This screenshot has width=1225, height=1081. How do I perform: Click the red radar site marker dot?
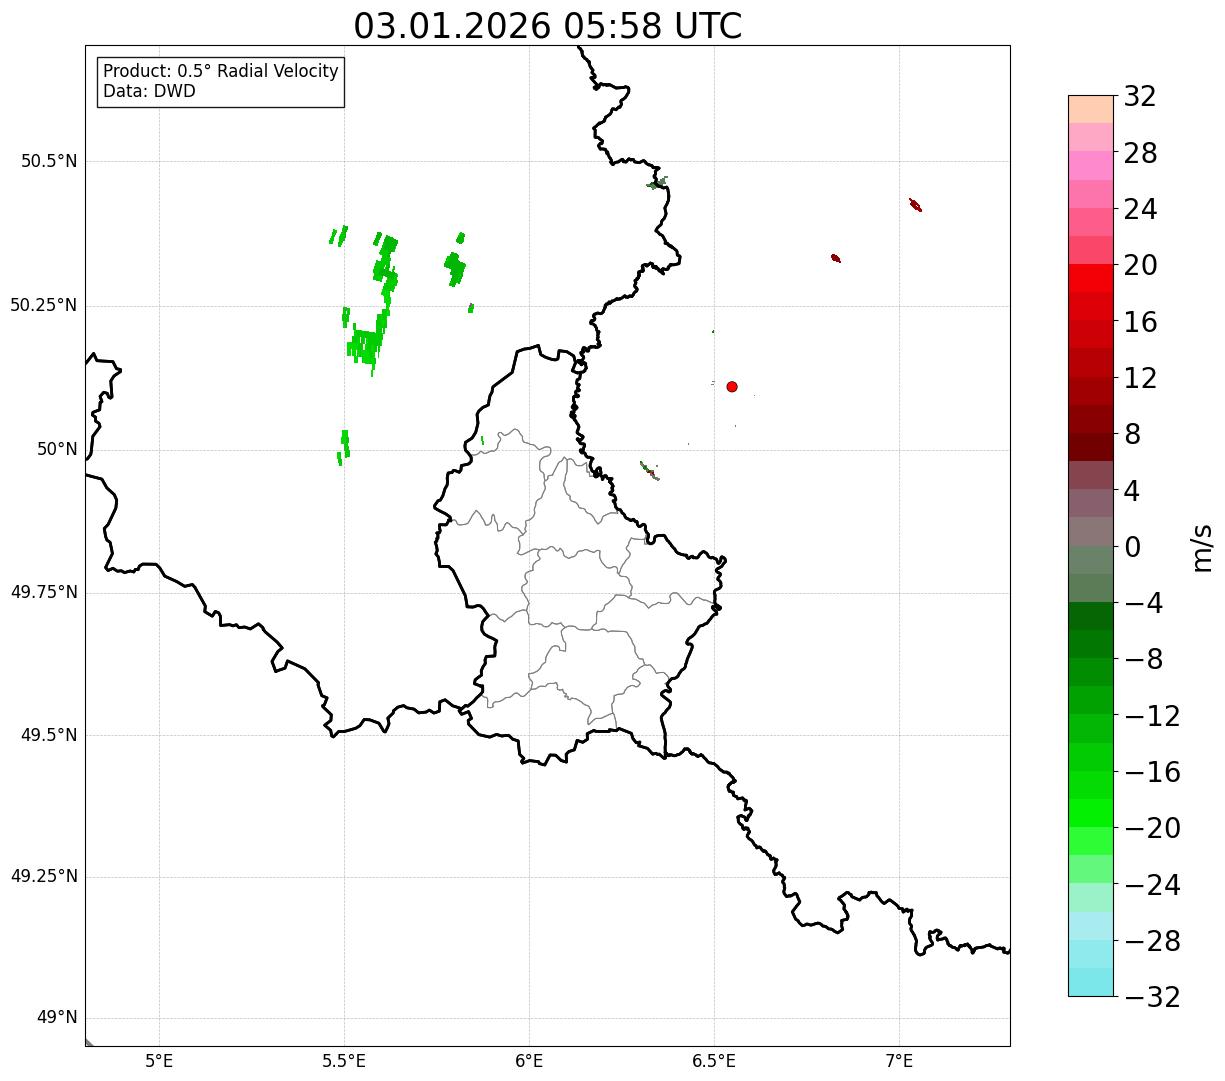pos(732,386)
